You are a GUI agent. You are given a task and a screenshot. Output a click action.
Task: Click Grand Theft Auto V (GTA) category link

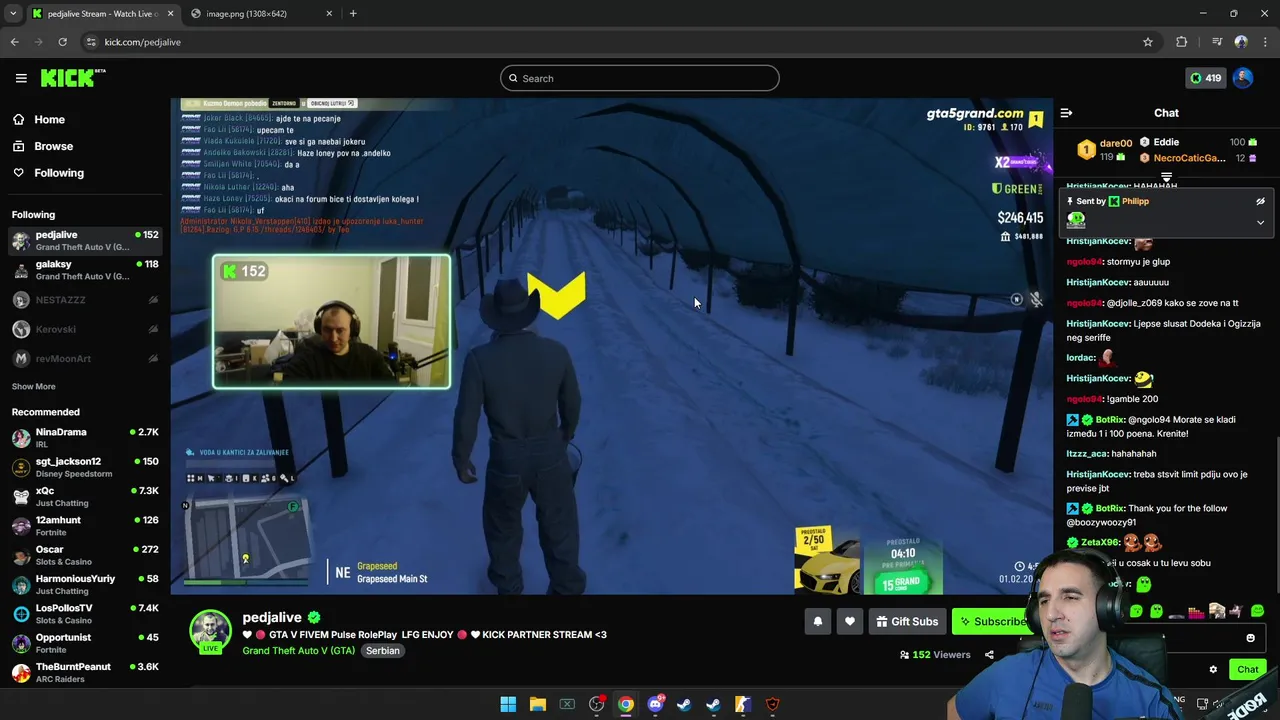298,651
